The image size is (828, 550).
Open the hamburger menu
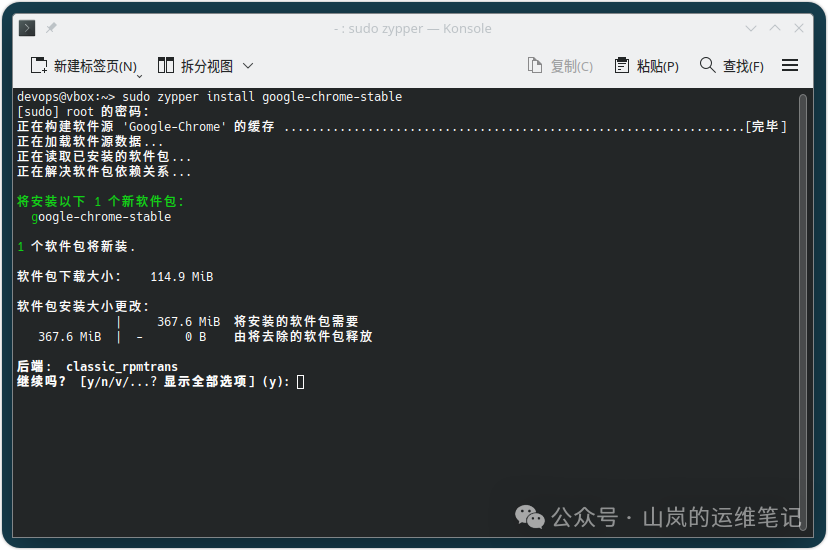pyautogui.click(x=790, y=65)
